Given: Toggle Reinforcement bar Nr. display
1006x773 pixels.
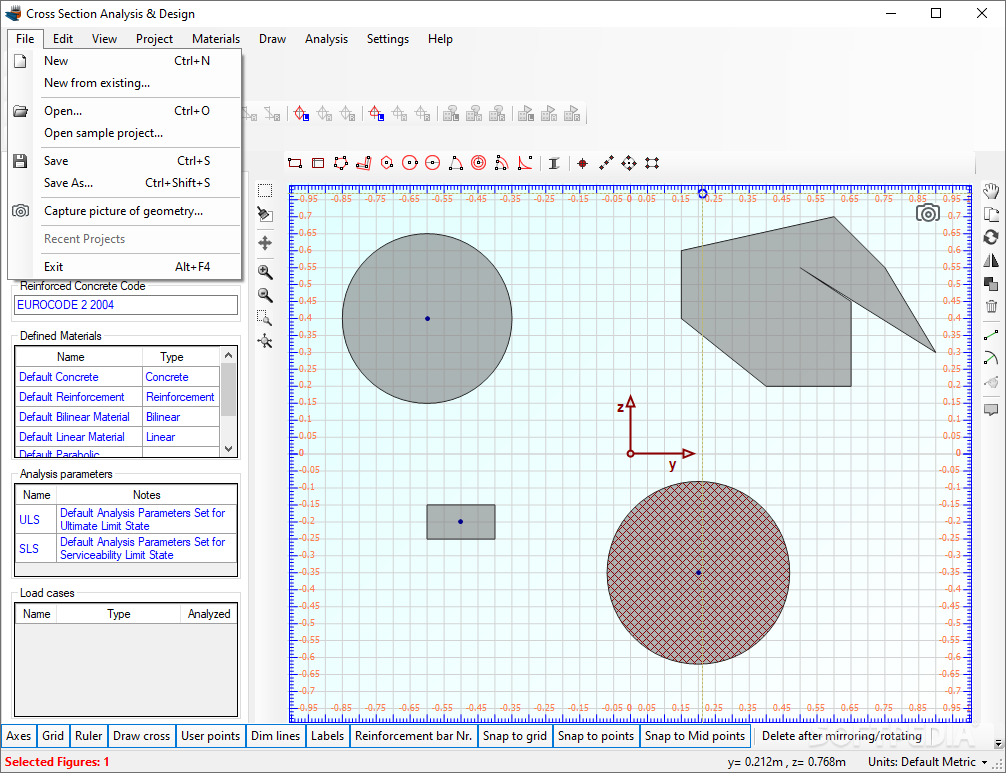Looking at the screenshot, I should tap(413, 736).
